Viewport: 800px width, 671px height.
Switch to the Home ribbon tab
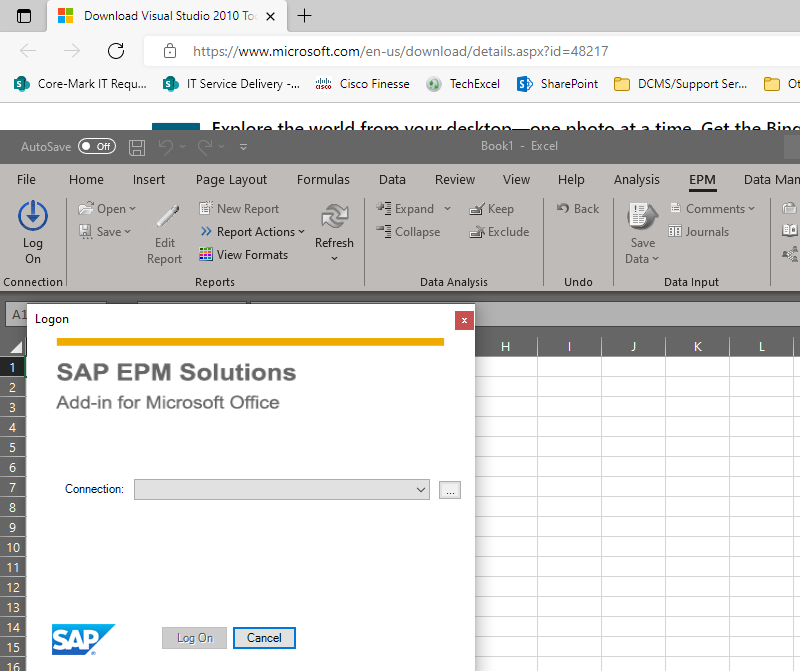click(x=86, y=180)
